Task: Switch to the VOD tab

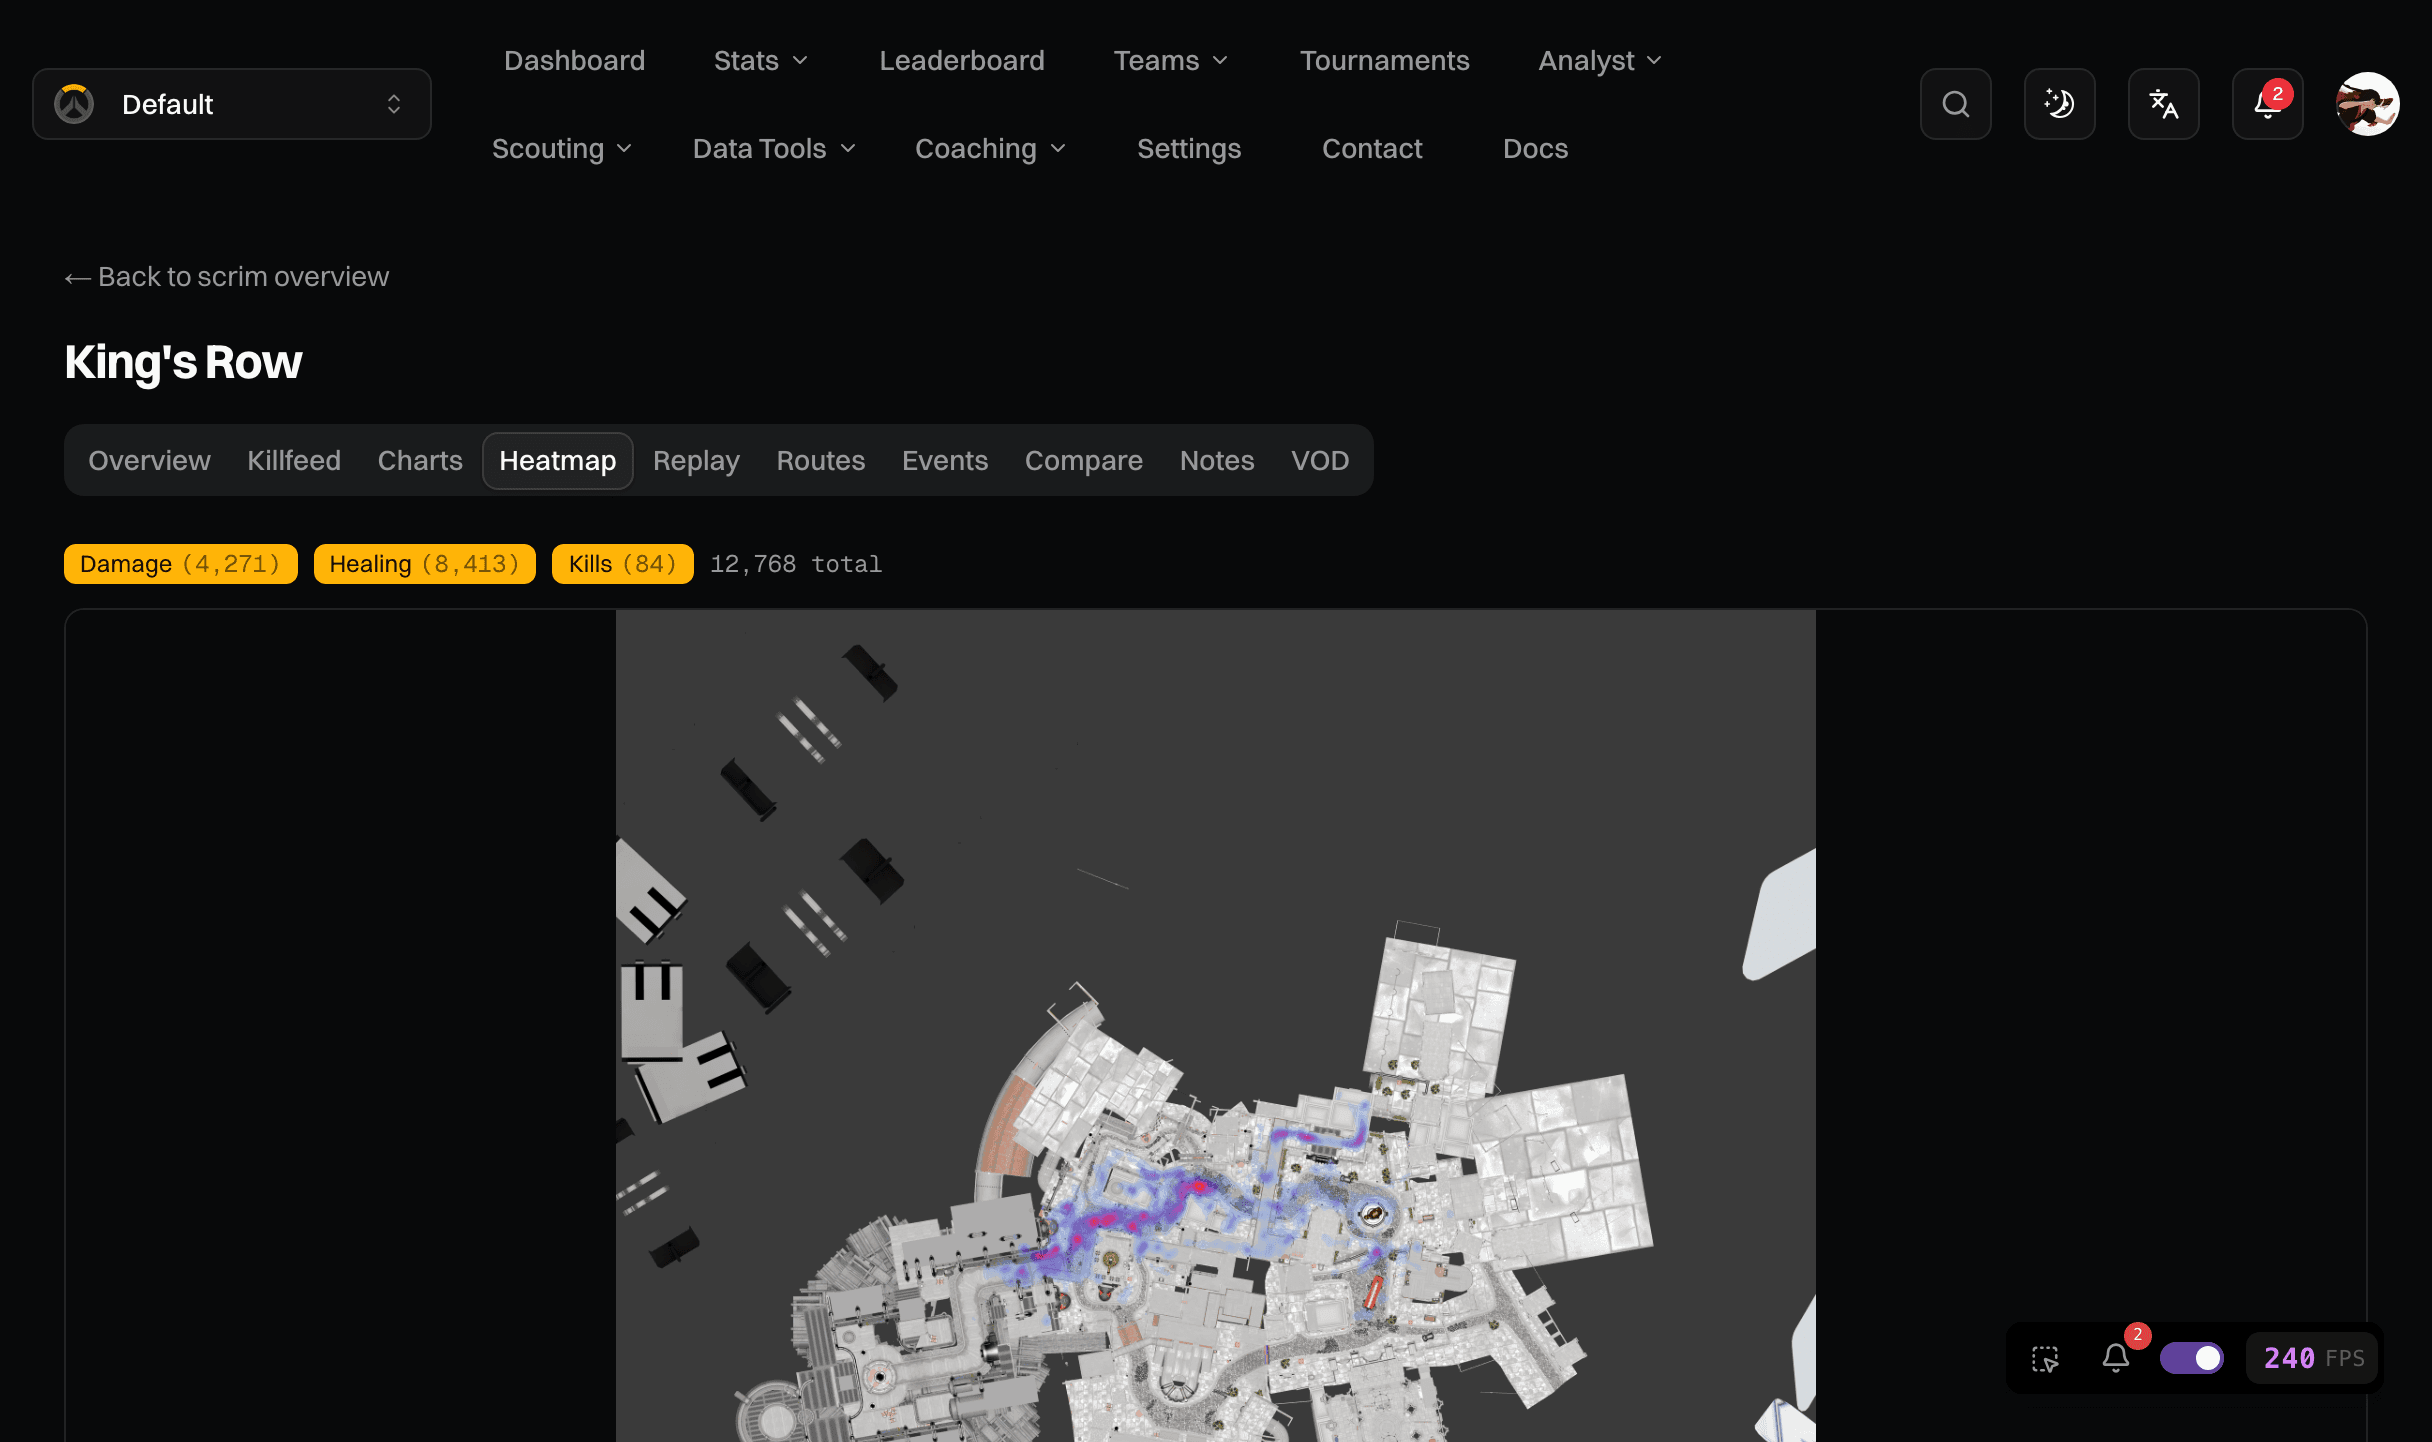Action: coord(1320,461)
